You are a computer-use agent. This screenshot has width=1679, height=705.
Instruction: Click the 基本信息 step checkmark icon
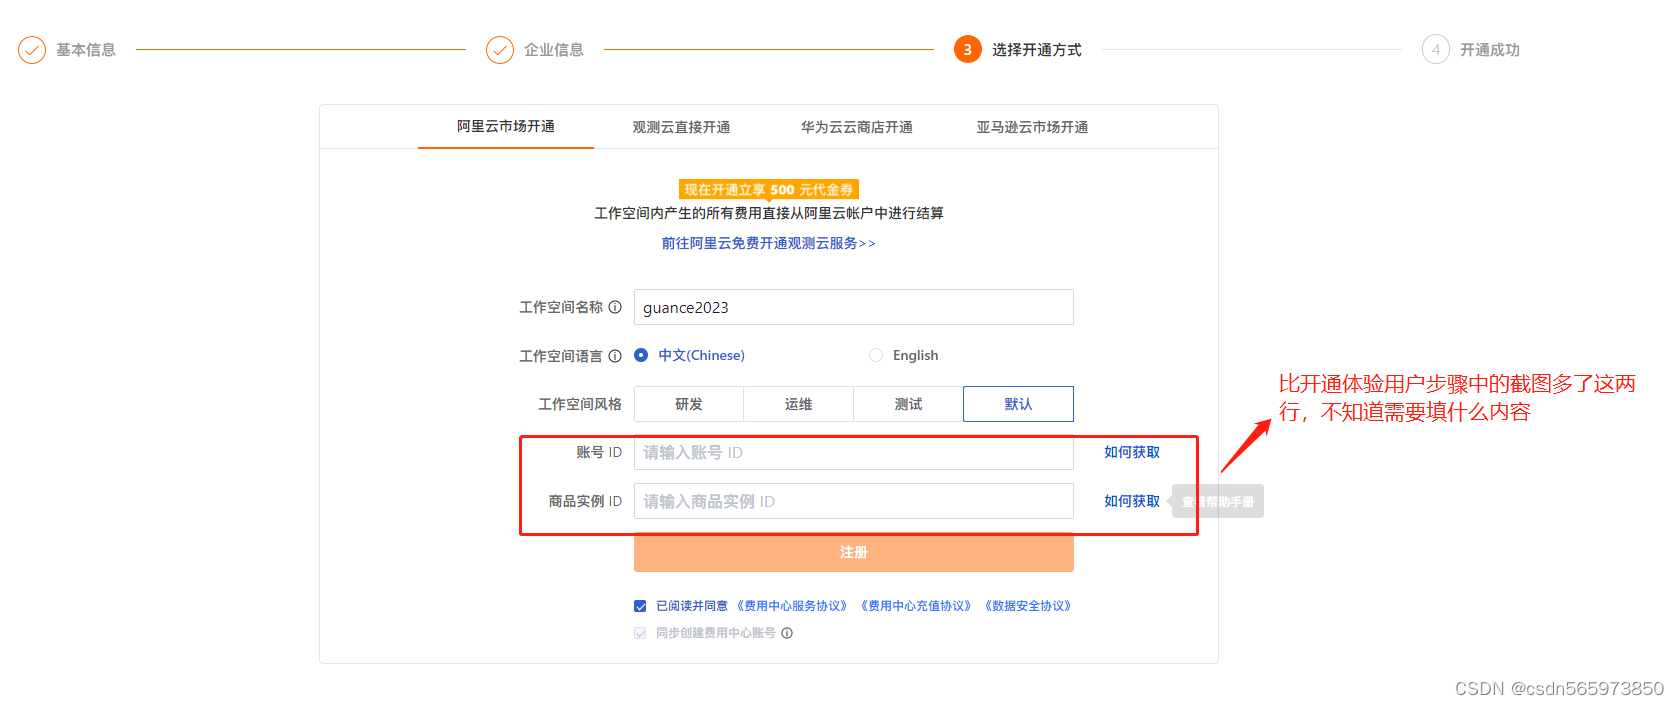(32, 50)
